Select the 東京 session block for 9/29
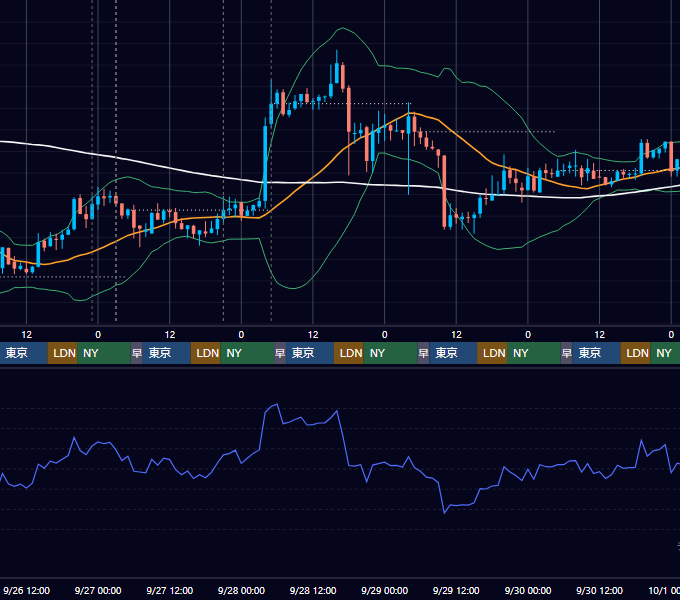The height and width of the screenshot is (600, 680). (x=453, y=353)
